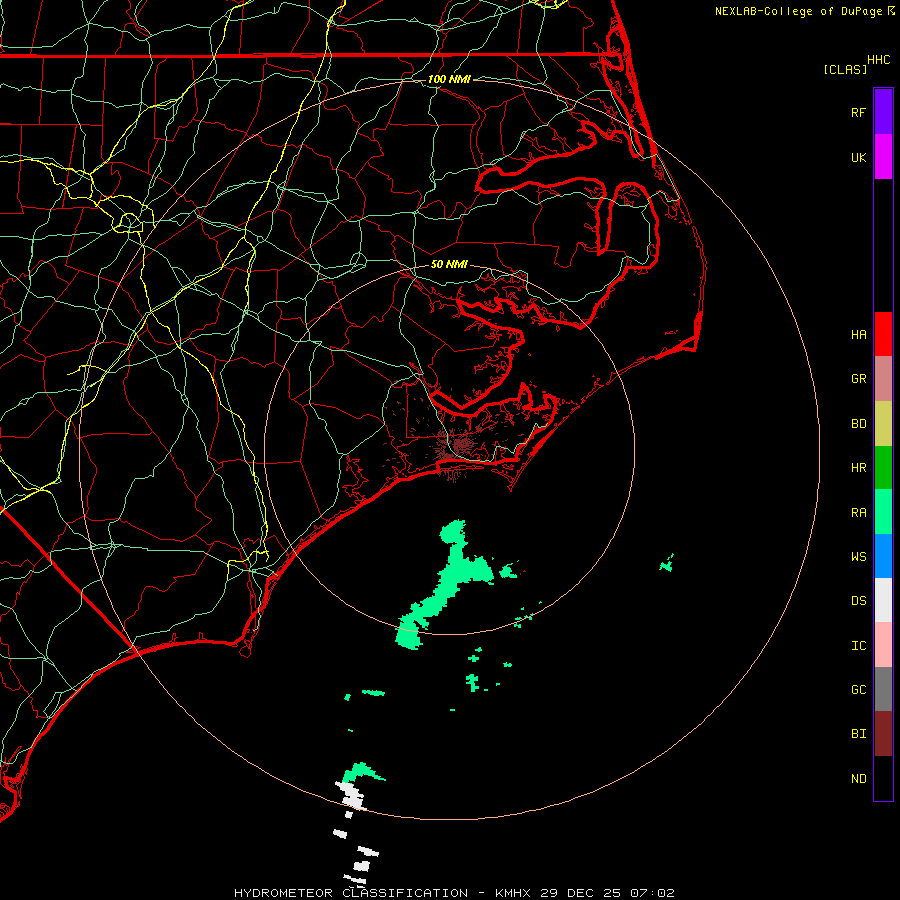900x900 pixels.
Task: Click the HA red legend swatch
Action: pos(883,334)
